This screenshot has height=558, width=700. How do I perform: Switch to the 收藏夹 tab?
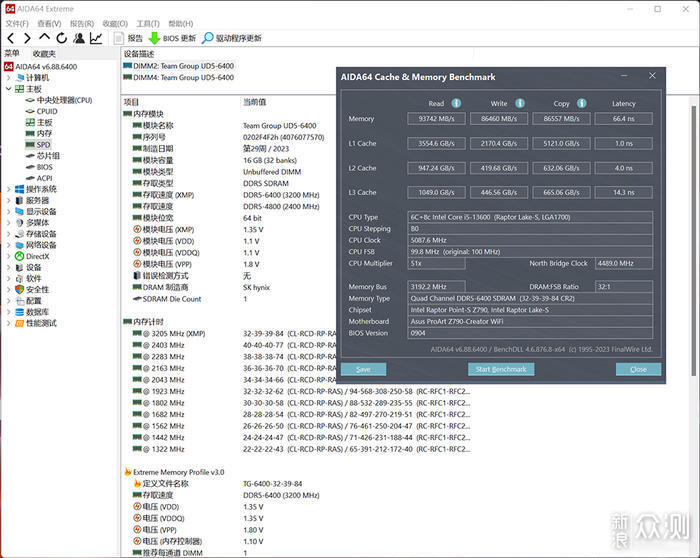[x=44, y=54]
